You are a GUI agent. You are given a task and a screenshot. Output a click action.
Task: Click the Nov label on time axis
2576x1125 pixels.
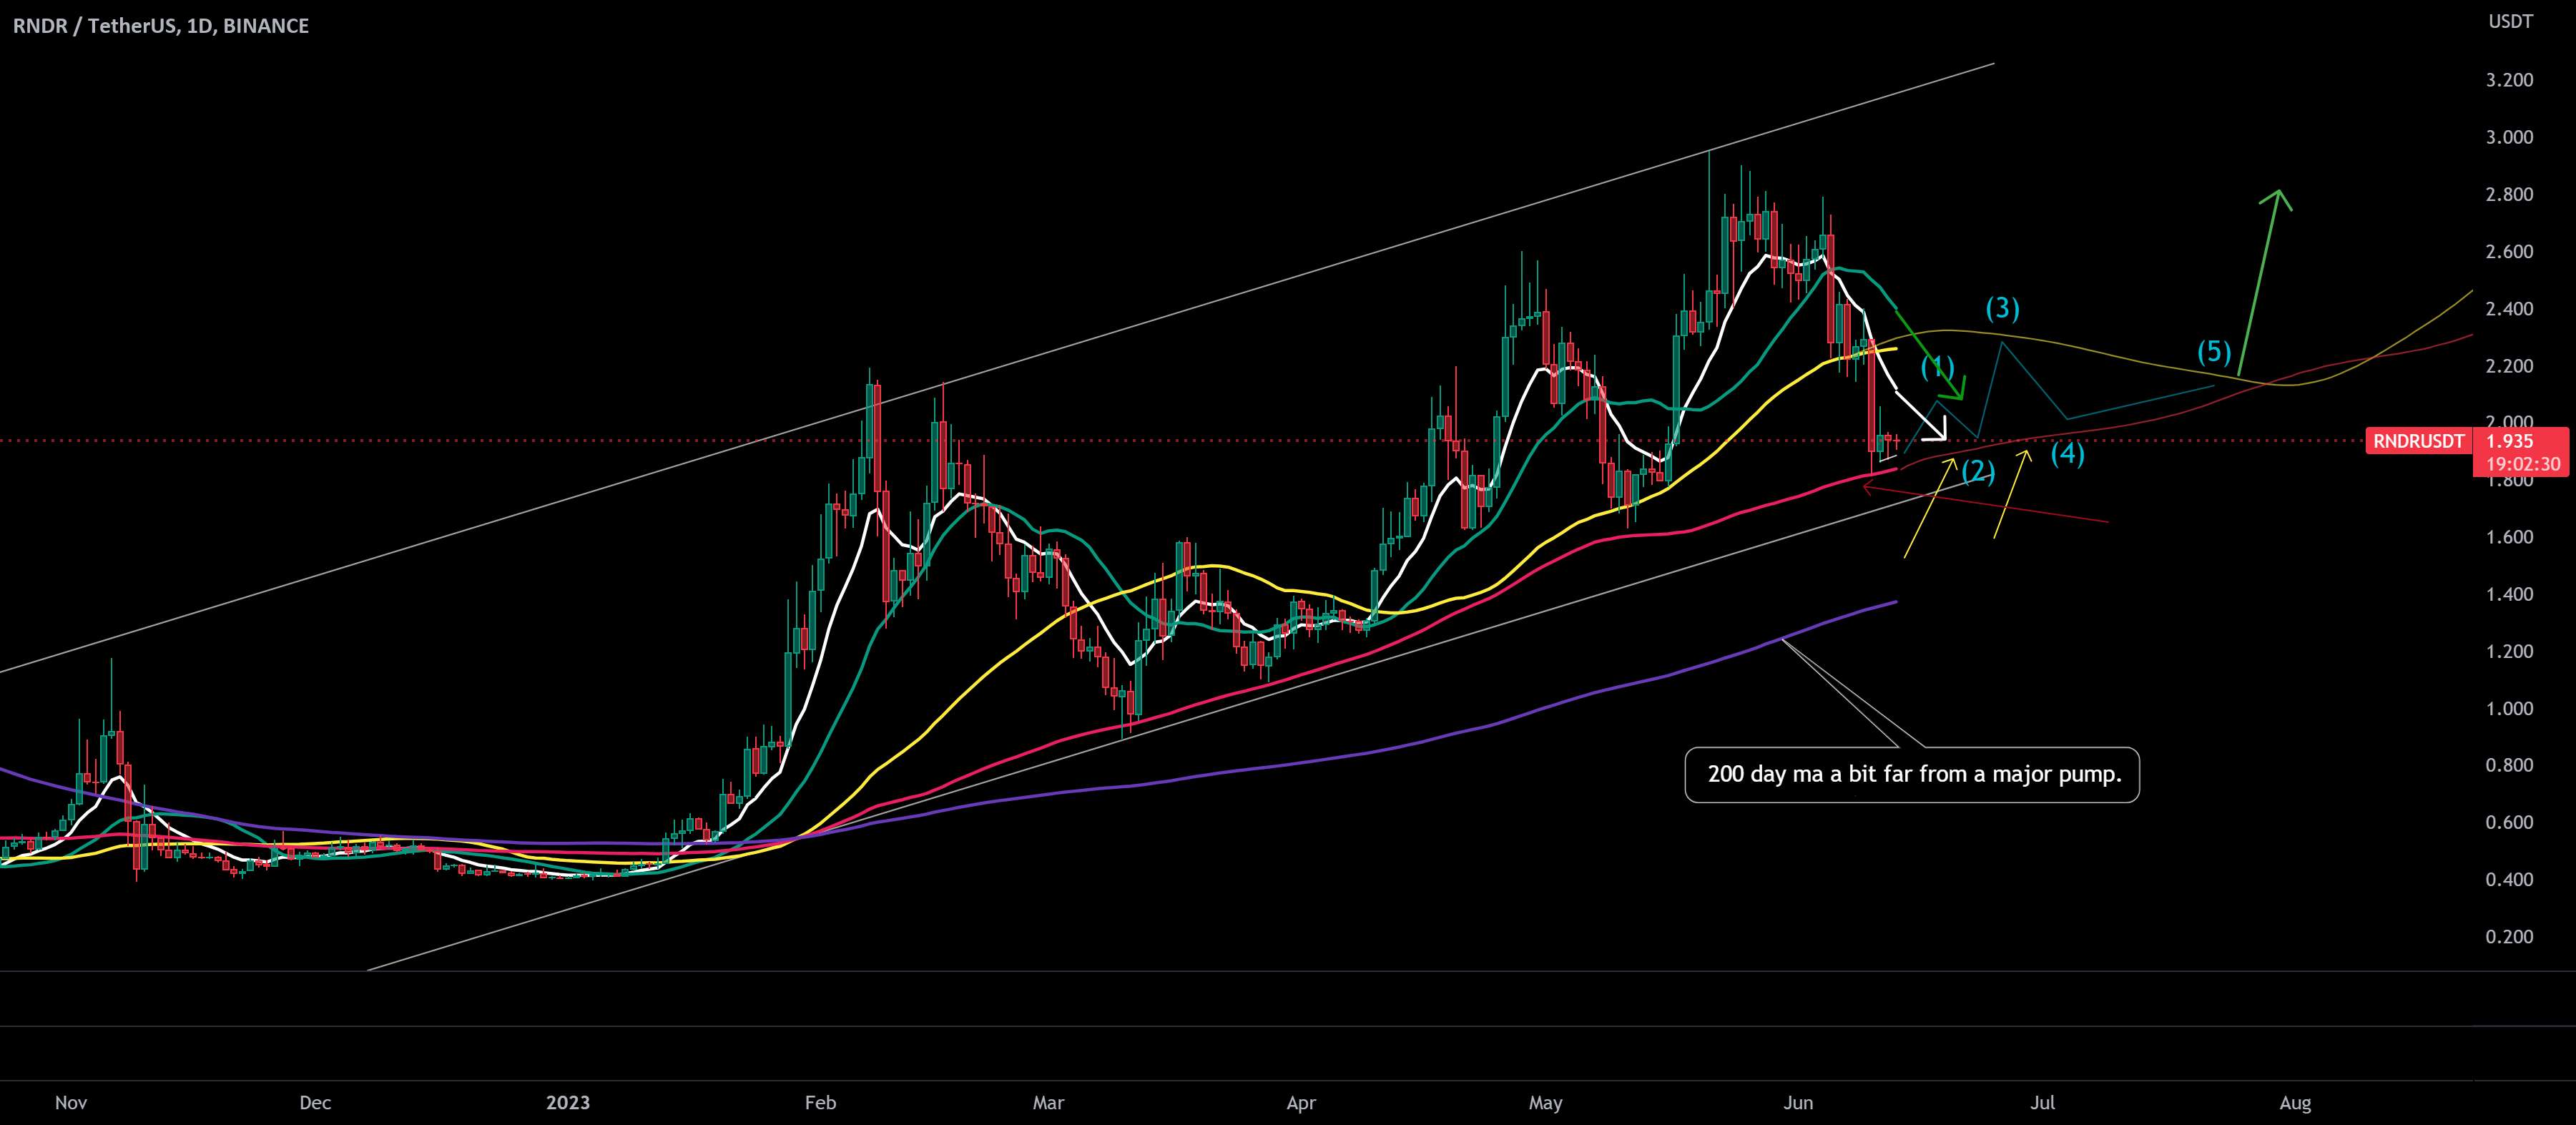point(71,1103)
